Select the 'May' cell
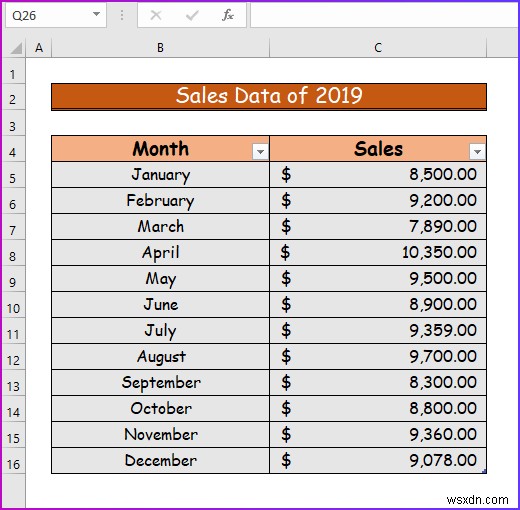 point(160,279)
